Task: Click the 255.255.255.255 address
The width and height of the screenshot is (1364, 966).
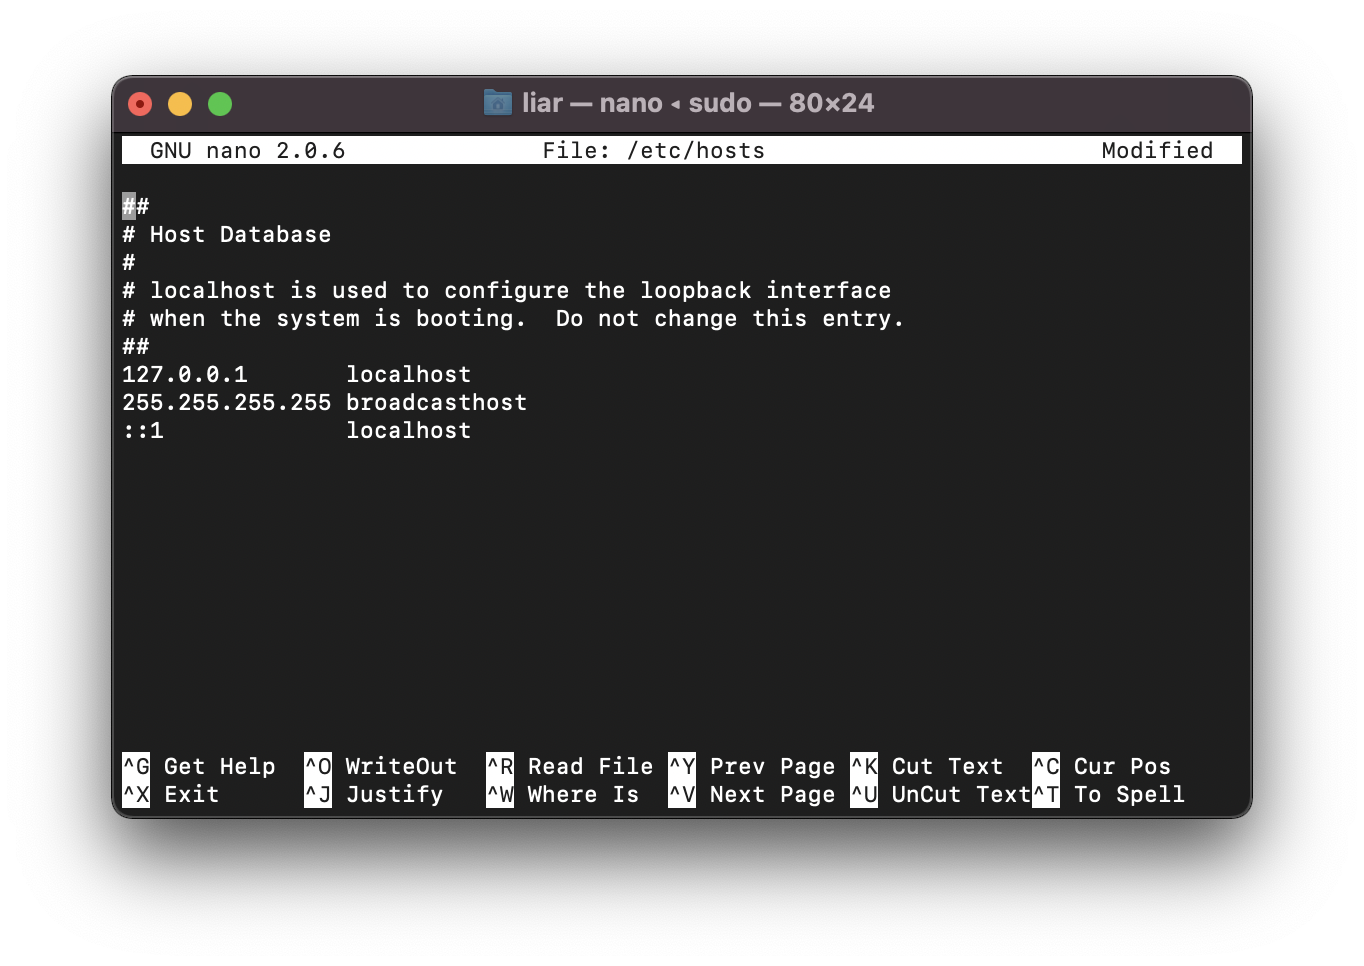Action: point(227,402)
